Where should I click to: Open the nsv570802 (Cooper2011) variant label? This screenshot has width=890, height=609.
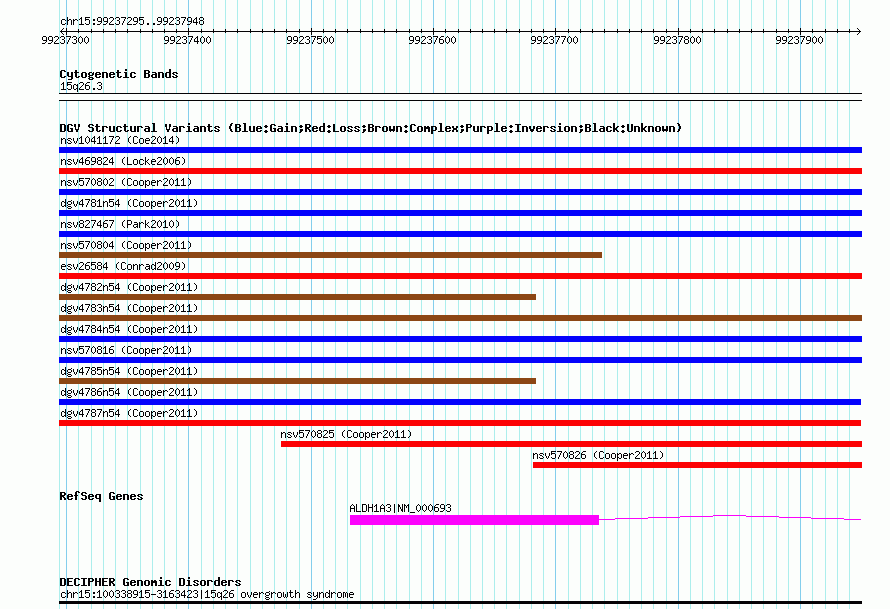tap(125, 182)
